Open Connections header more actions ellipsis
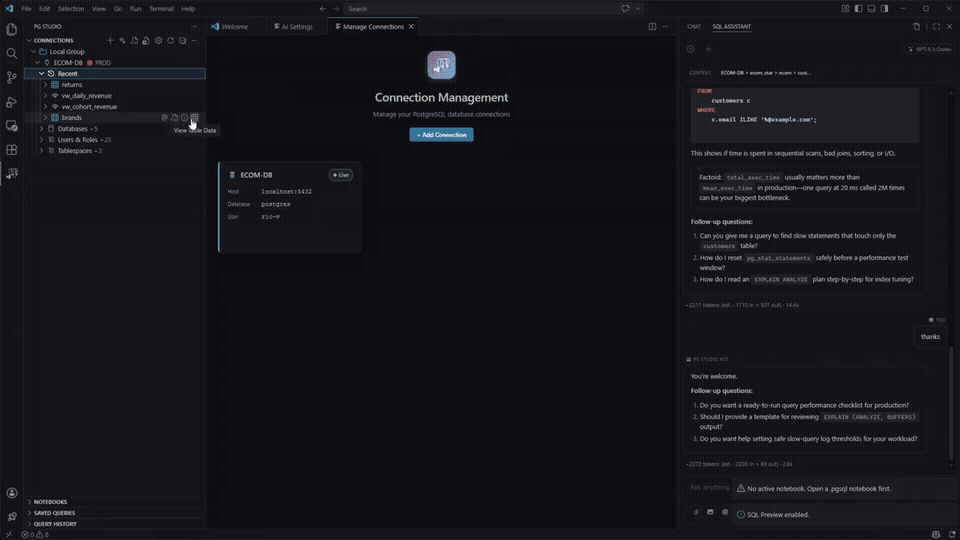Image resolution: width=960 pixels, height=540 pixels. tap(194, 40)
